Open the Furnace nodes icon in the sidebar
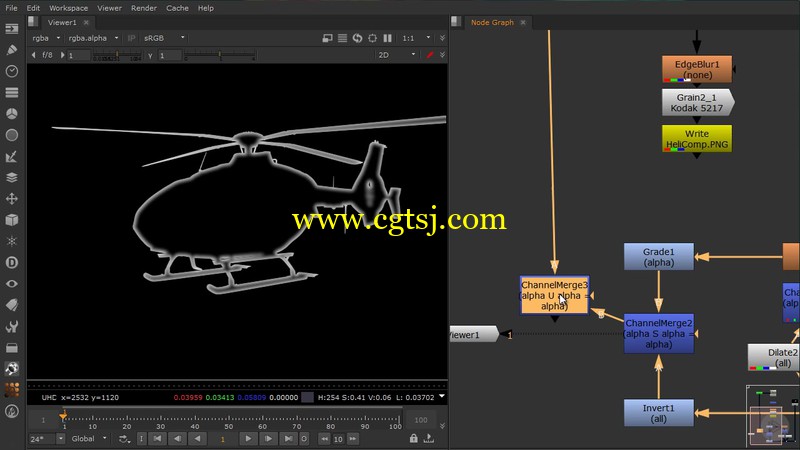 pyautogui.click(x=11, y=369)
